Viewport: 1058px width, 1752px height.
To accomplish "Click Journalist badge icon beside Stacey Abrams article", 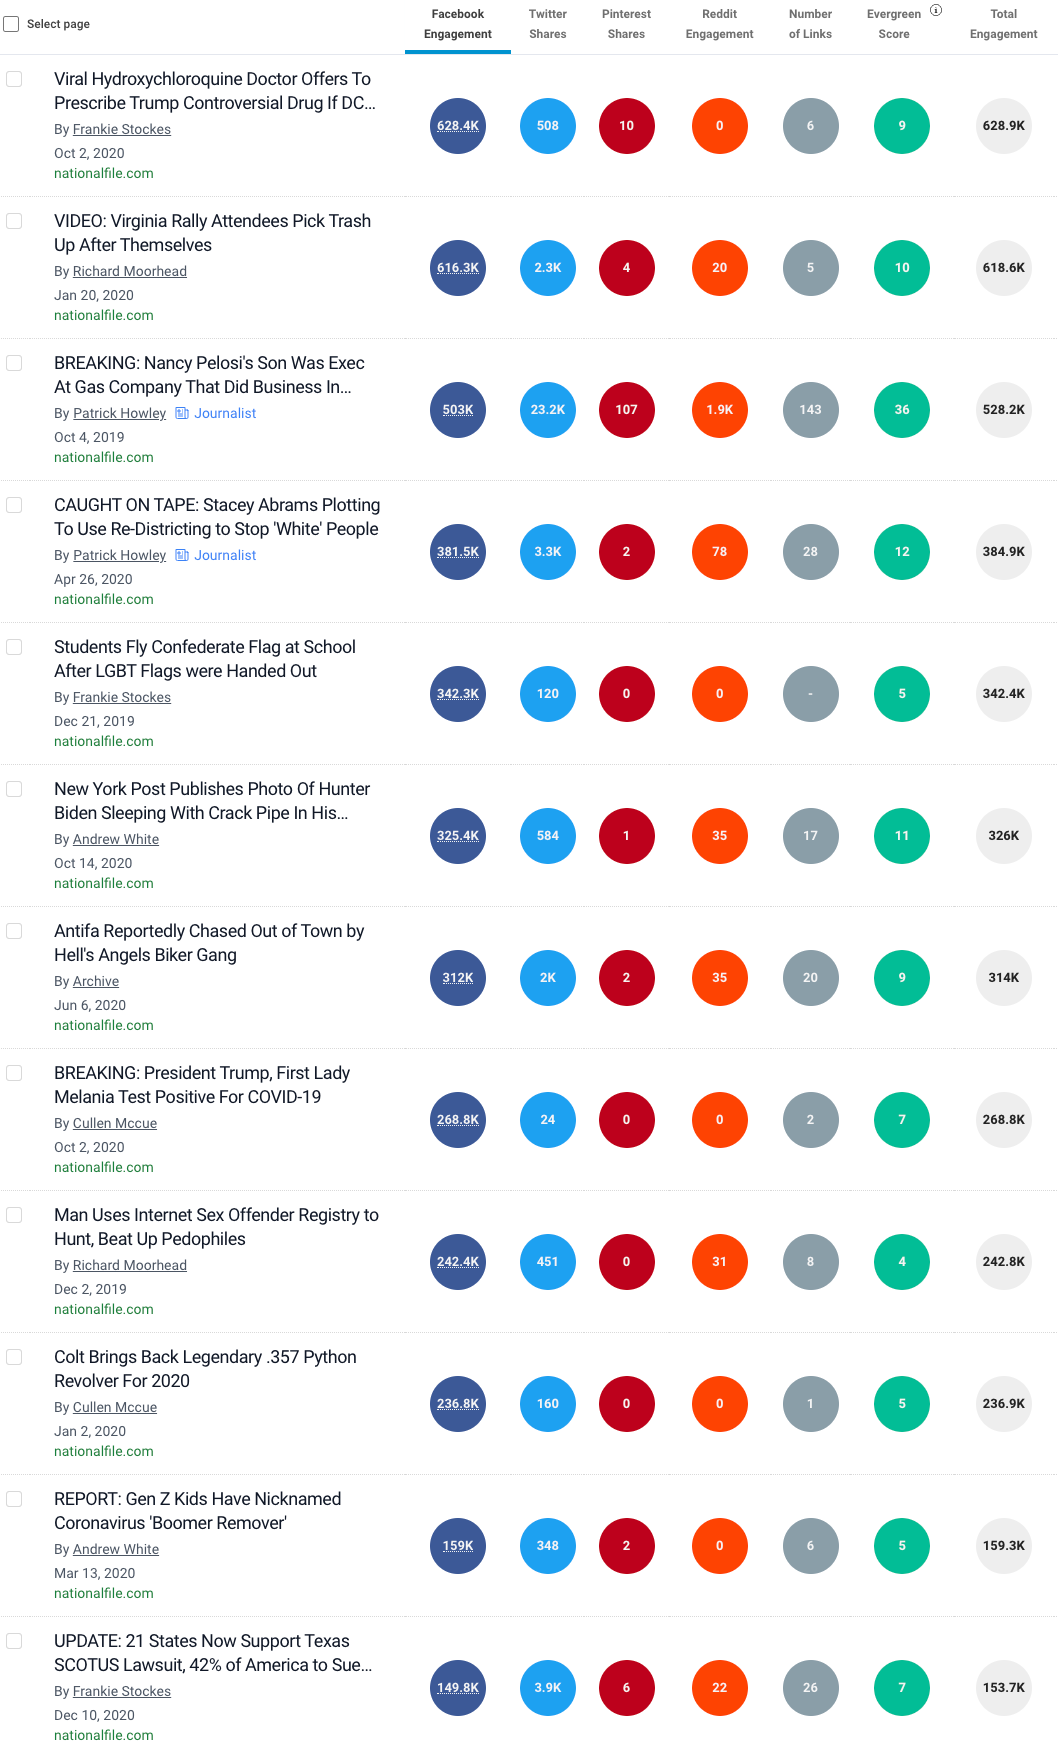I will point(182,555).
